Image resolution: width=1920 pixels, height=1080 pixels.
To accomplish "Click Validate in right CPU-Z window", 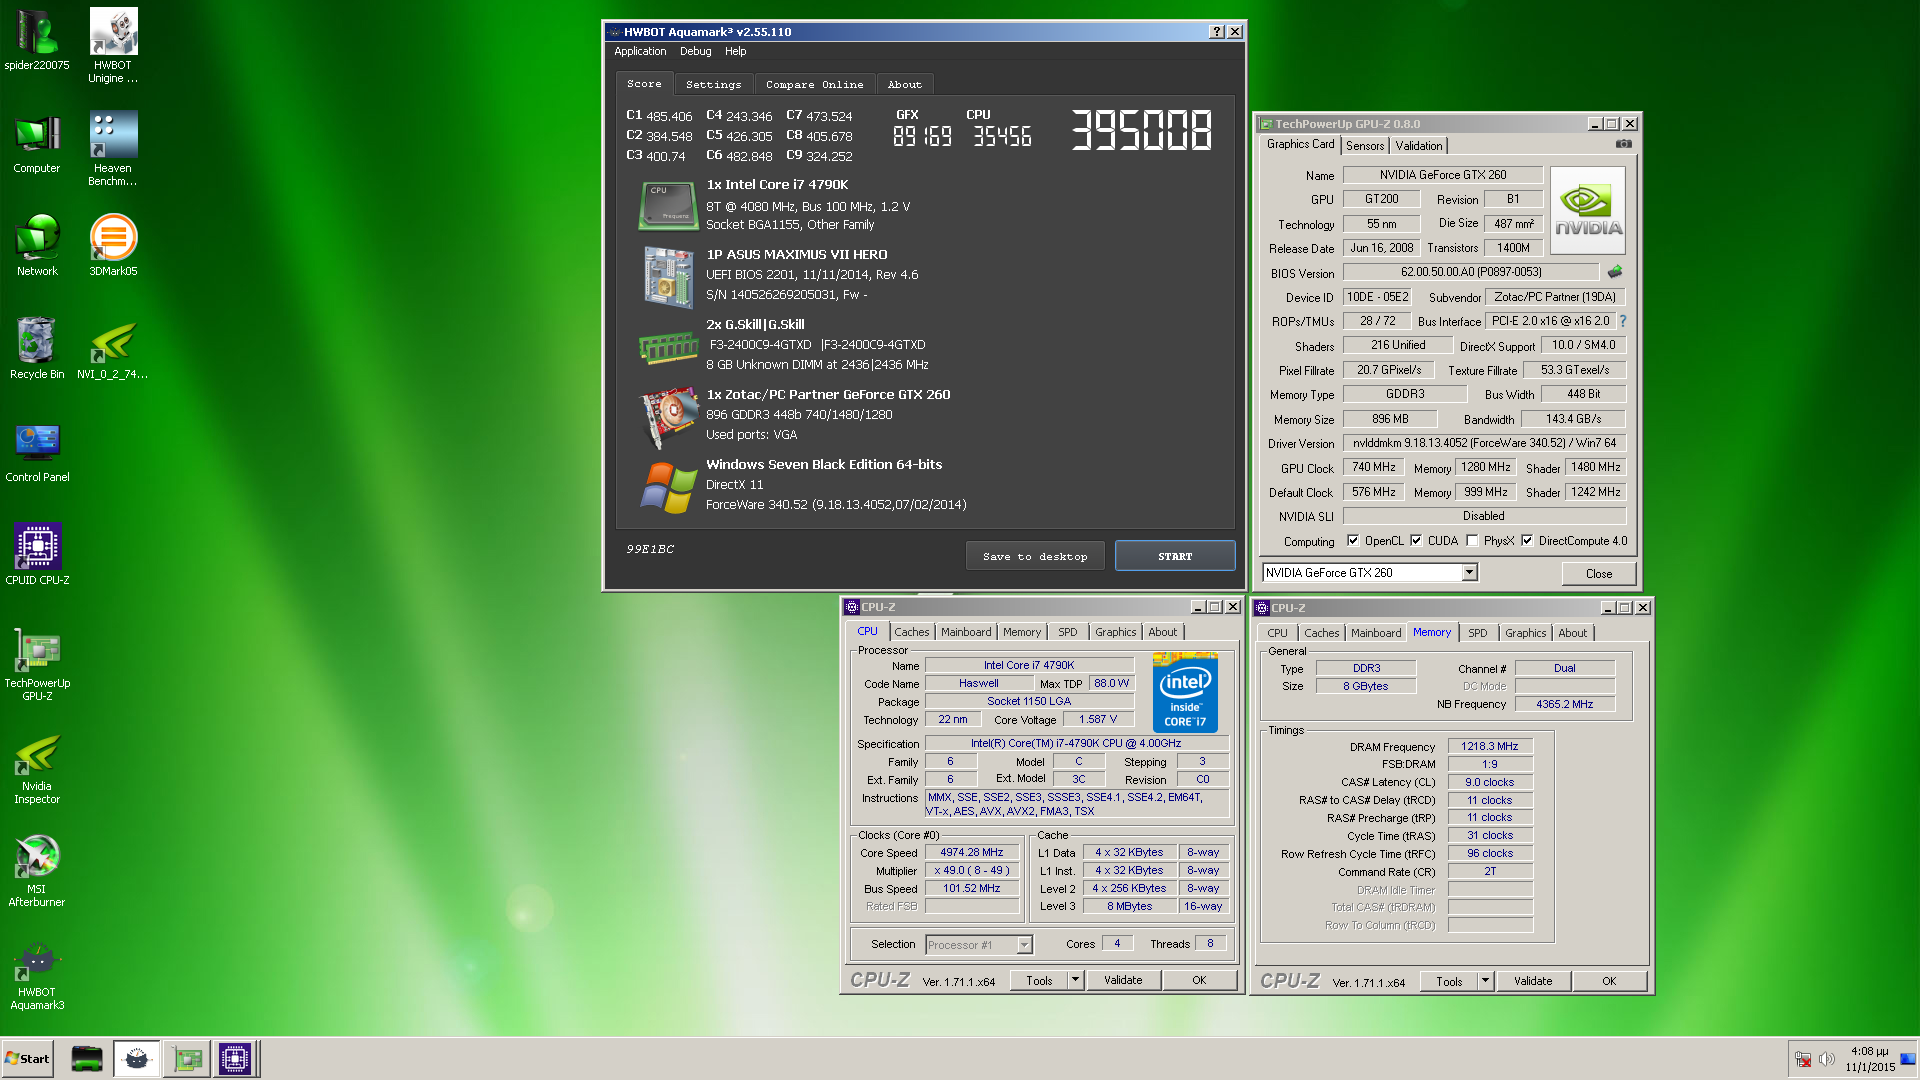I will [x=1533, y=981].
